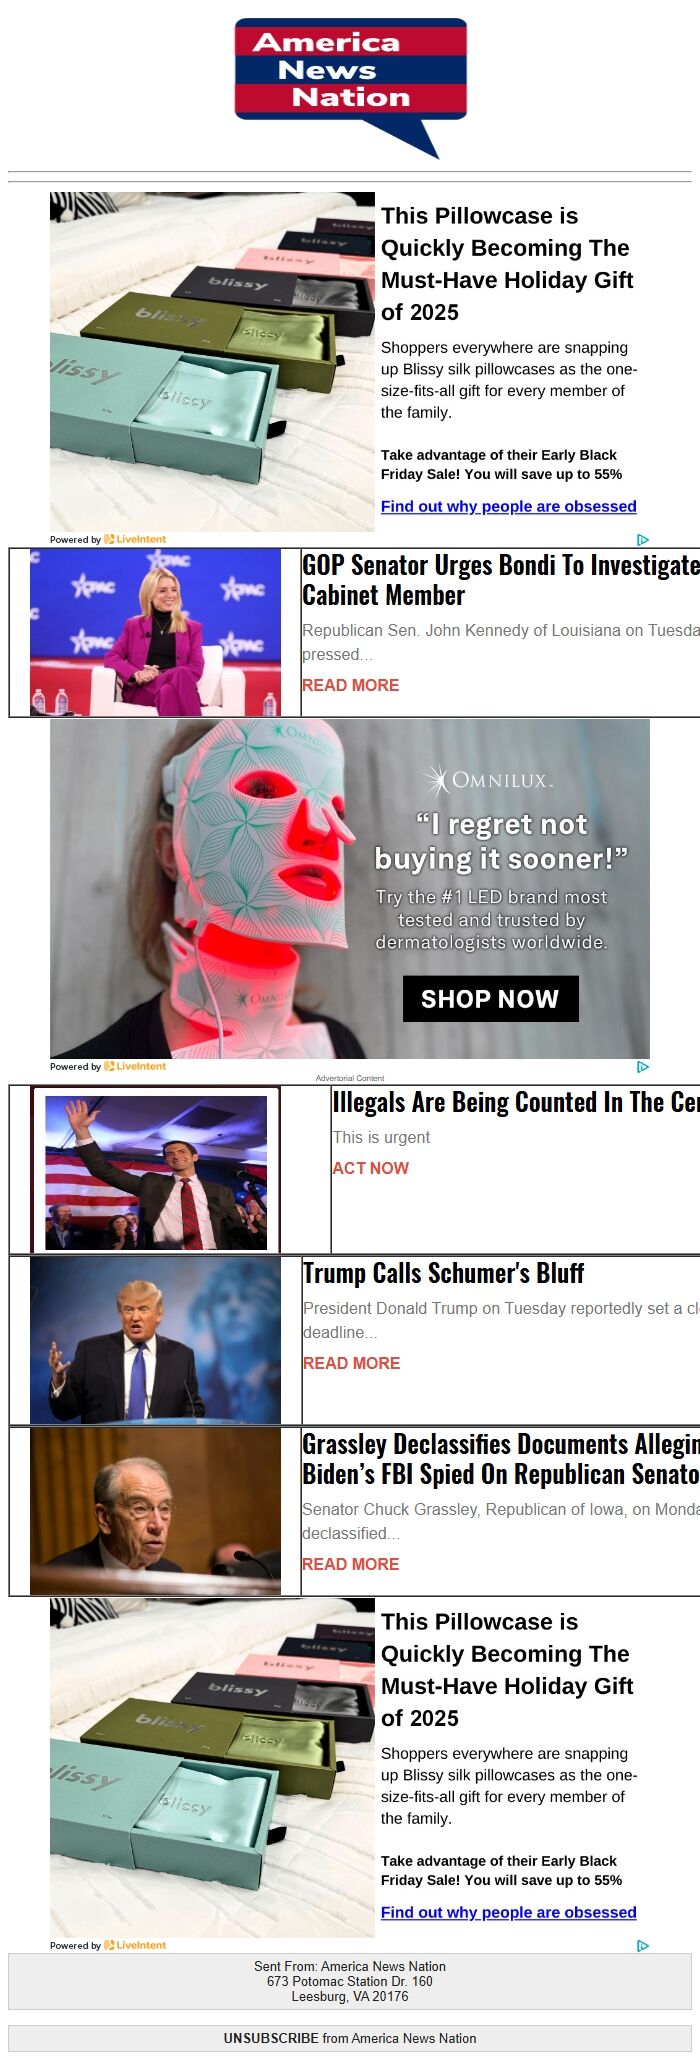Screen dimensions: 700x2061
Task: Click UNSUBSCRIBE from America News Nation
Action: click(350, 2038)
